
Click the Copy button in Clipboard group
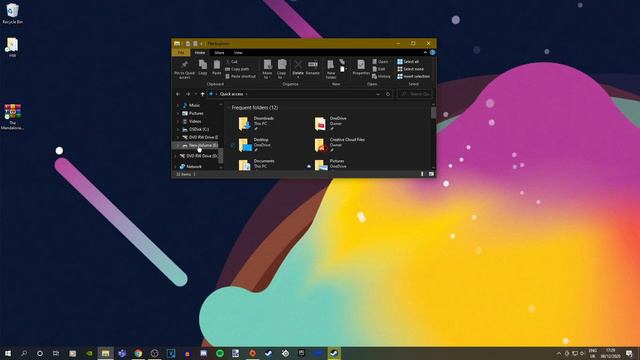(x=202, y=67)
